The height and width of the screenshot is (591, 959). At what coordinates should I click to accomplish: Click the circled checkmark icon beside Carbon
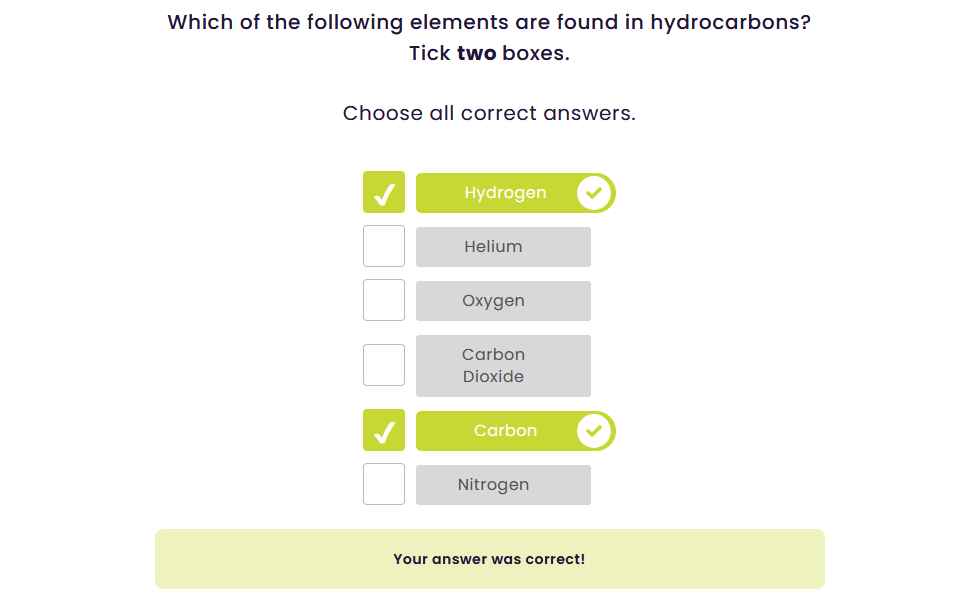(594, 431)
